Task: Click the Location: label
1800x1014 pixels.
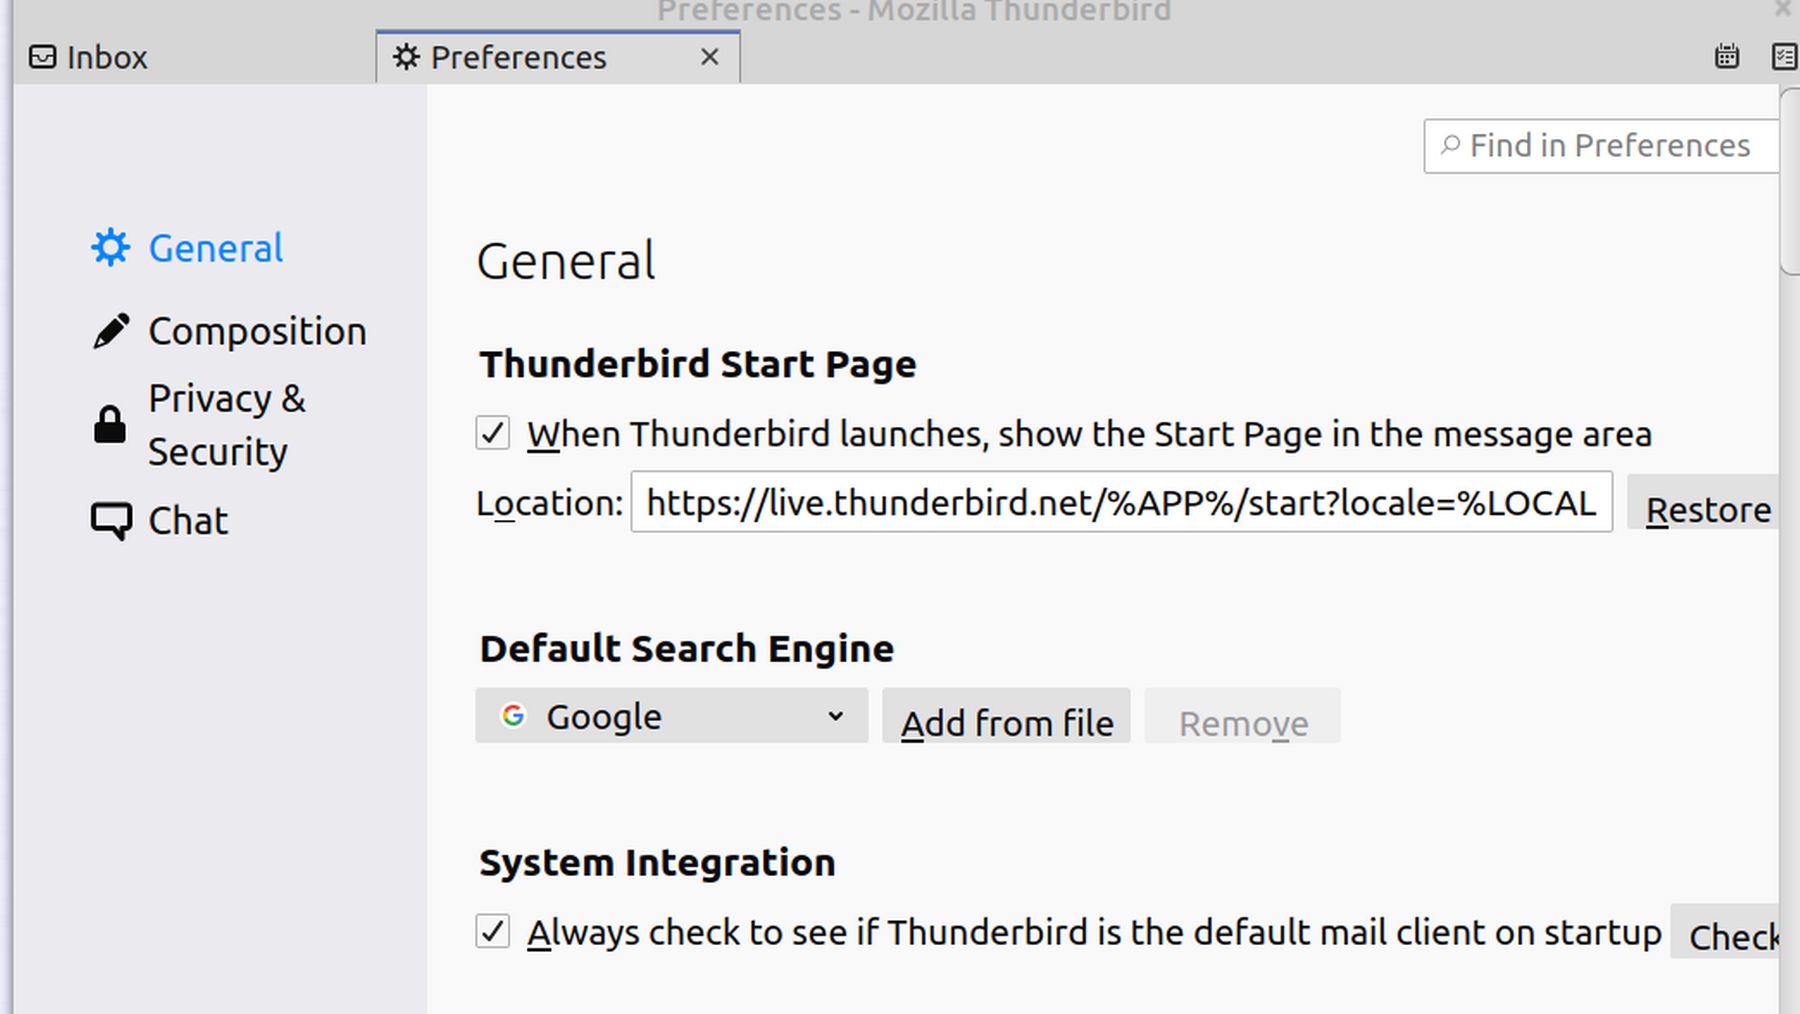Action: click(x=550, y=503)
